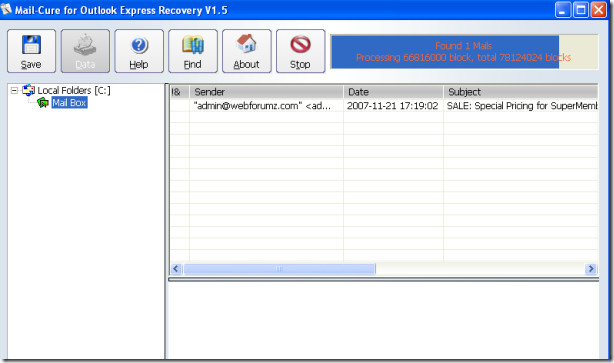
Task: Click the I& column header
Action: click(x=180, y=92)
